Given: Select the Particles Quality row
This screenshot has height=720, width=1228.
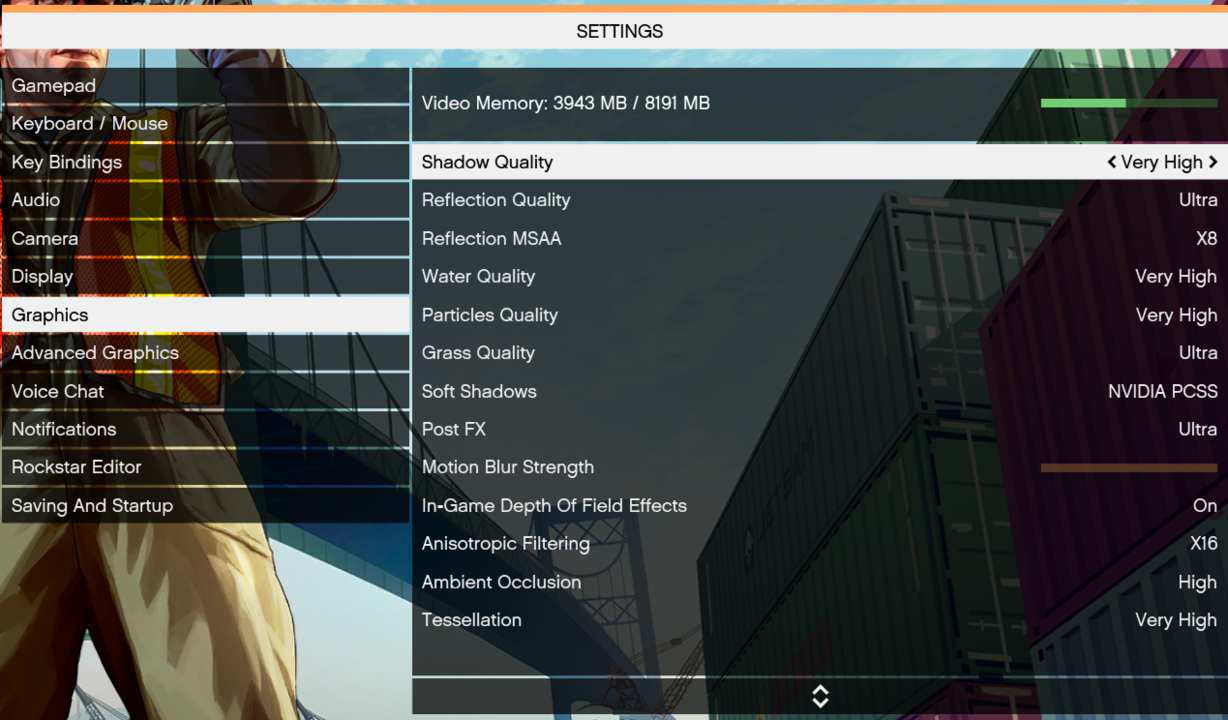Looking at the screenshot, I should coord(820,315).
